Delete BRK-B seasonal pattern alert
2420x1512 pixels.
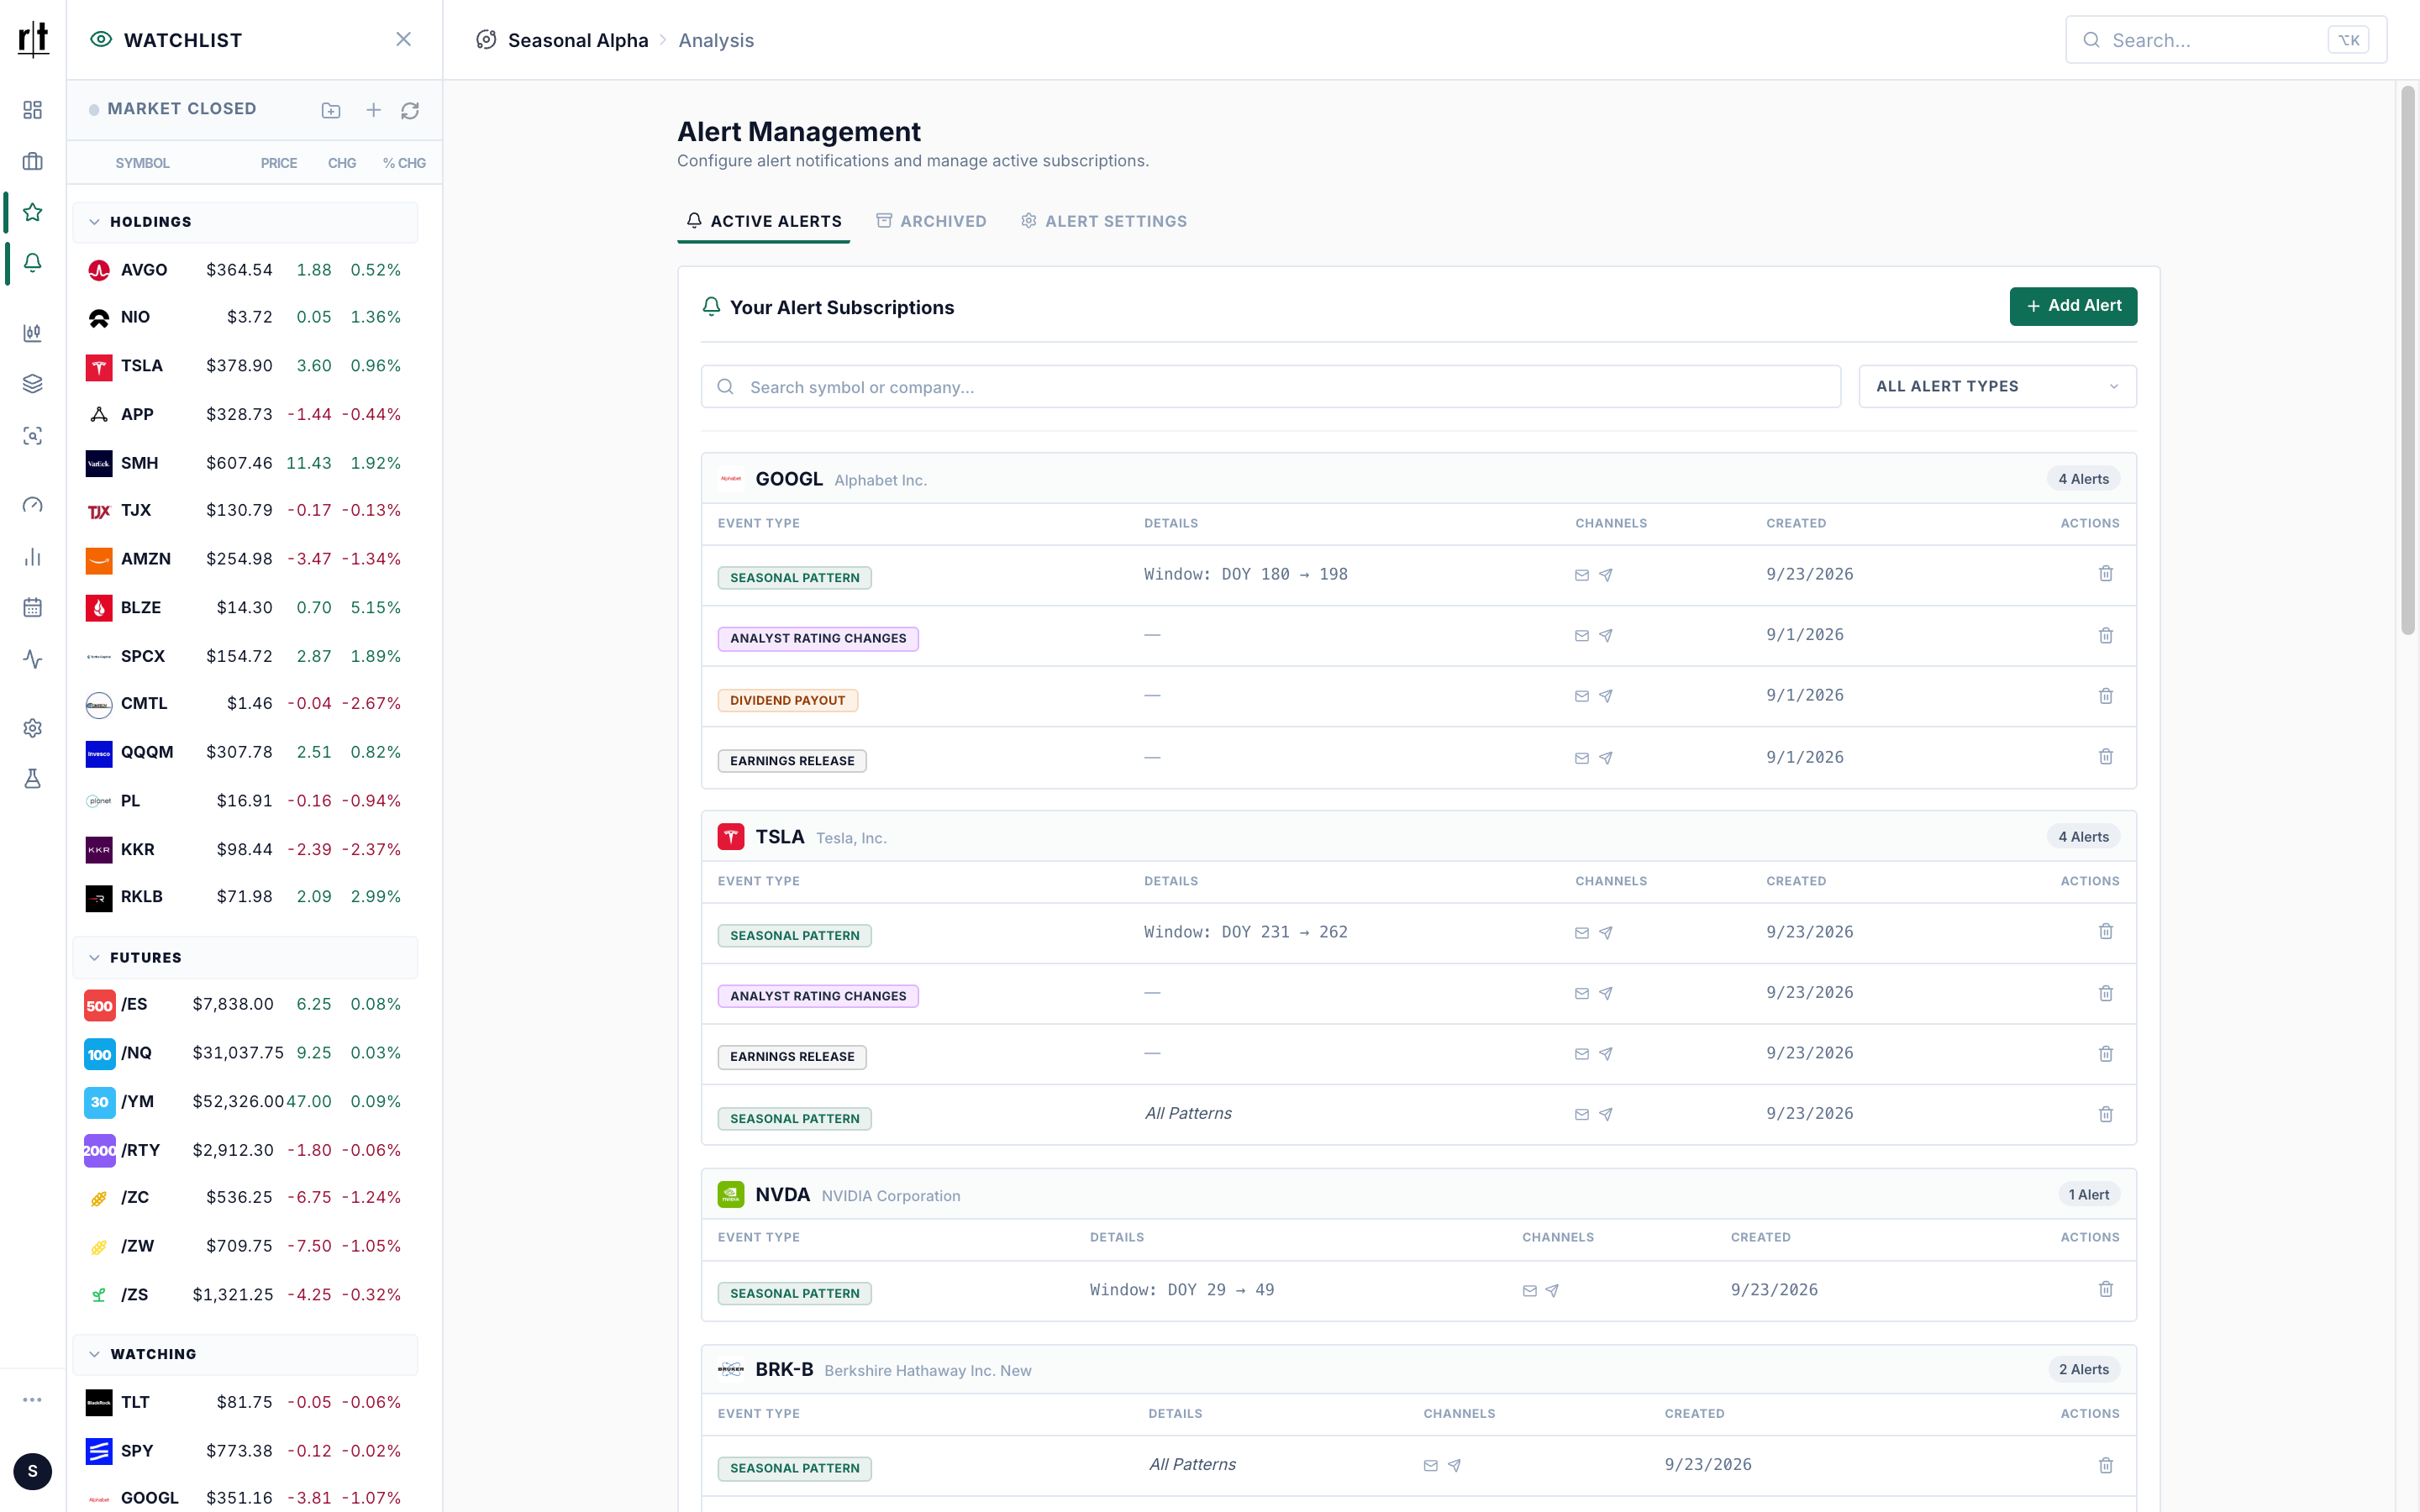pos(2105,1465)
